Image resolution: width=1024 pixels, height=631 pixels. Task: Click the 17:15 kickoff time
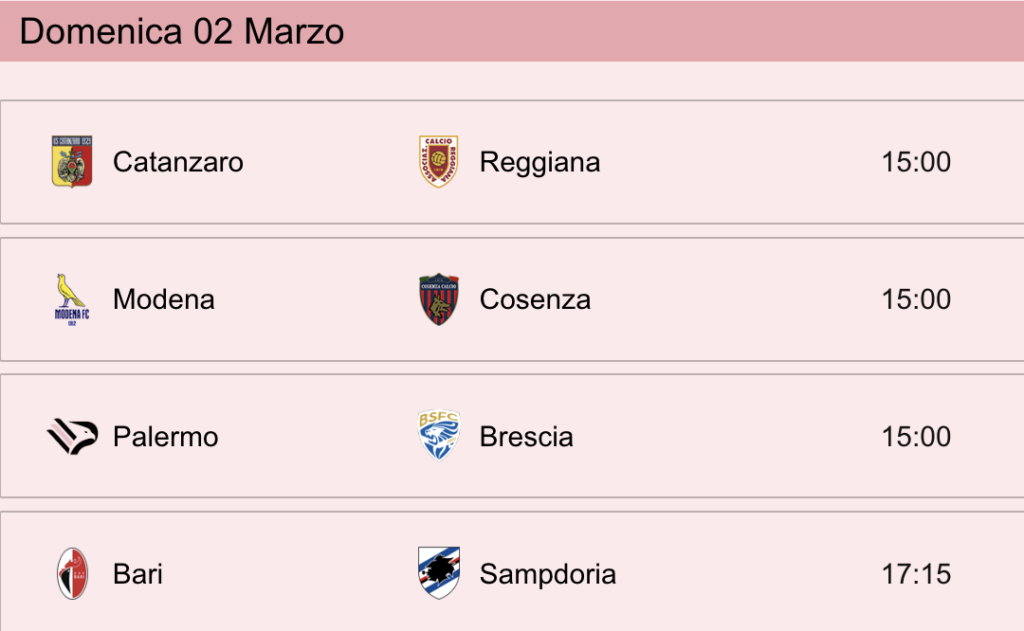(x=916, y=574)
